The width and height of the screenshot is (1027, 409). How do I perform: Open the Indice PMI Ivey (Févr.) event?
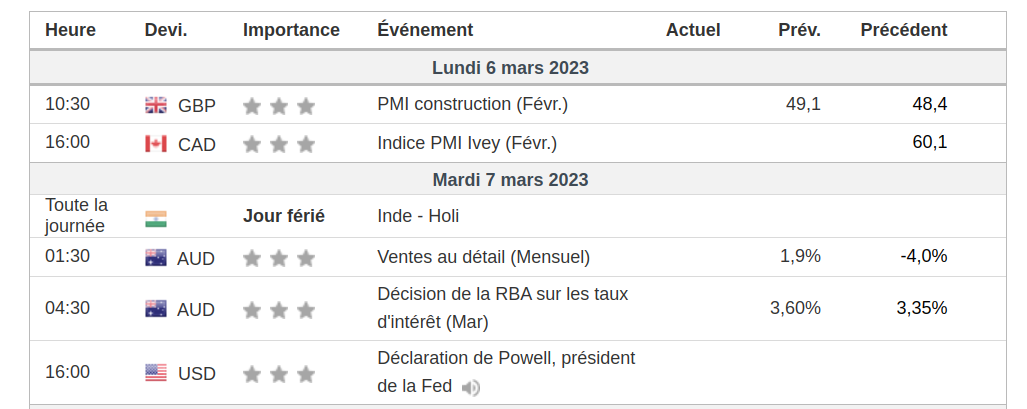[x=467, y=143]
